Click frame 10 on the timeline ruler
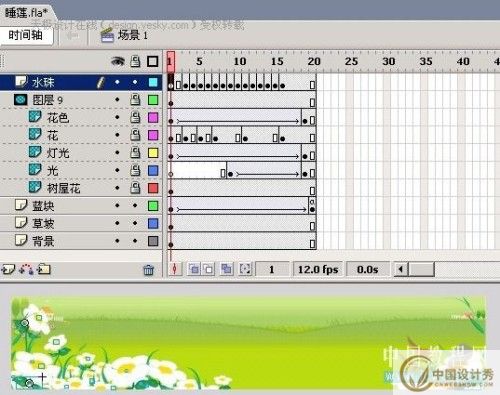Image resolution: width=500 pixels, height=395 pixels. point(240,61)
